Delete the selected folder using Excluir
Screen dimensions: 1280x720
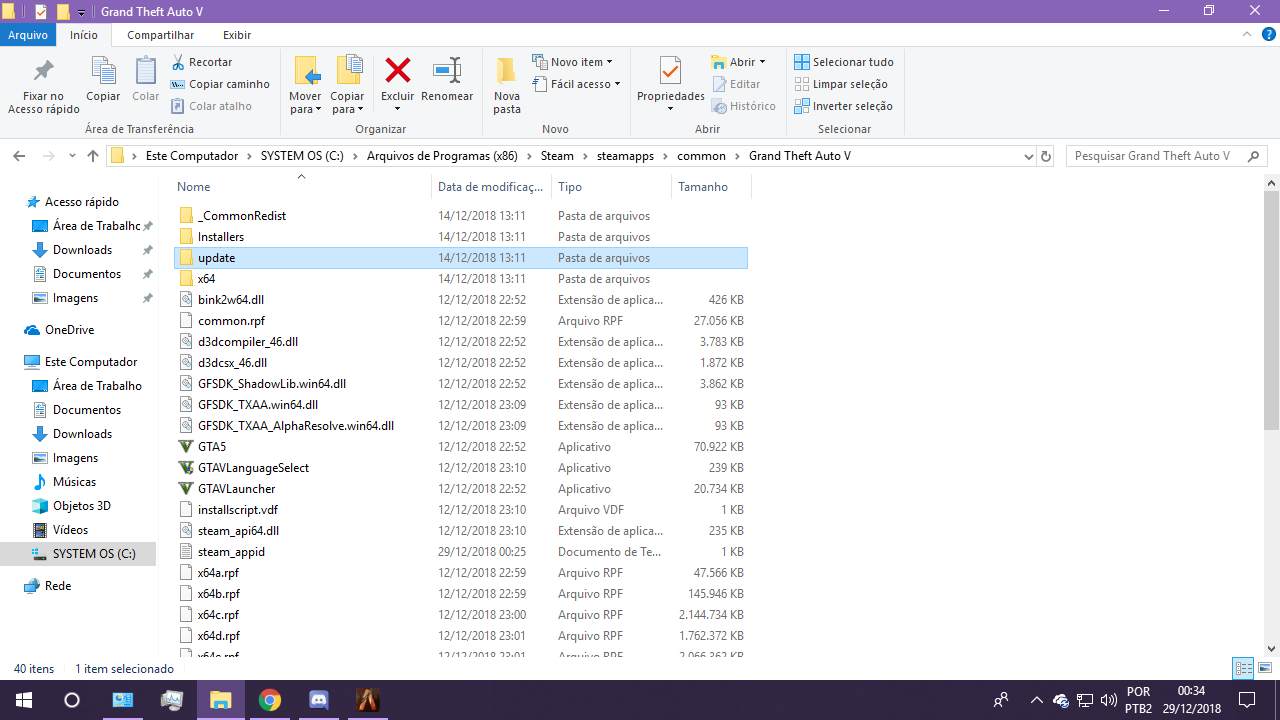(x=397, y=80)
